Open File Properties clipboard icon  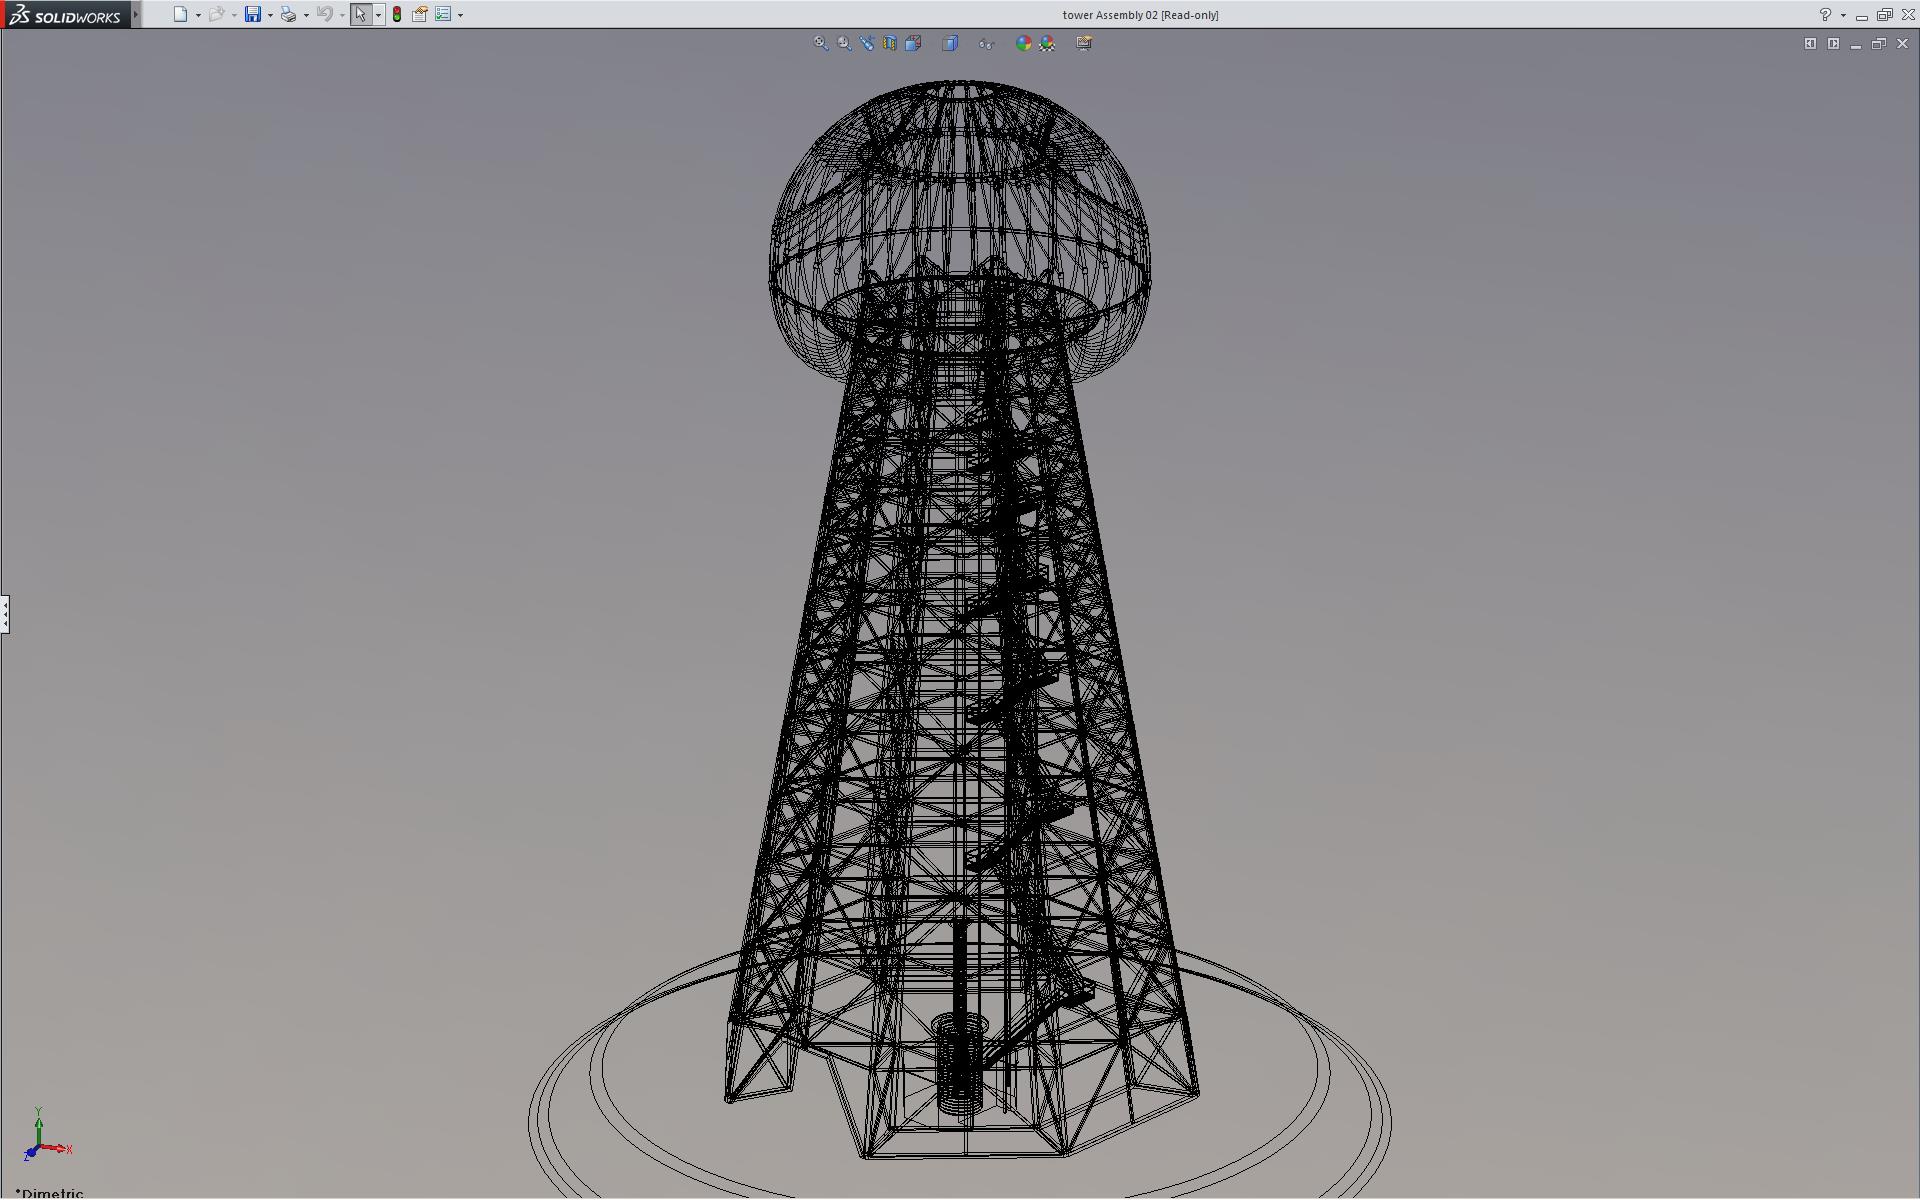[x=420, y=14]
